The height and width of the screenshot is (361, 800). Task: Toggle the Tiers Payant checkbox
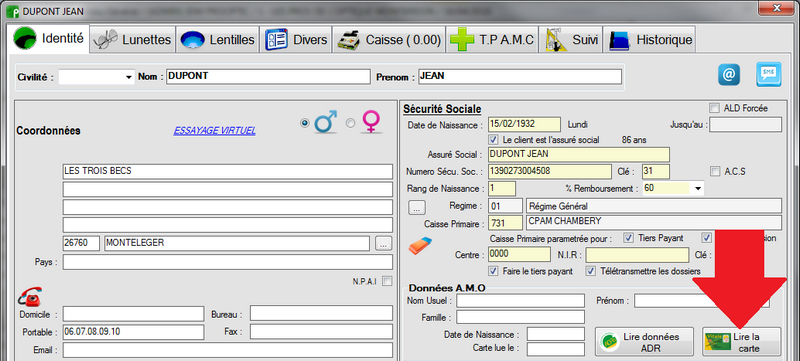click(629, 238)
